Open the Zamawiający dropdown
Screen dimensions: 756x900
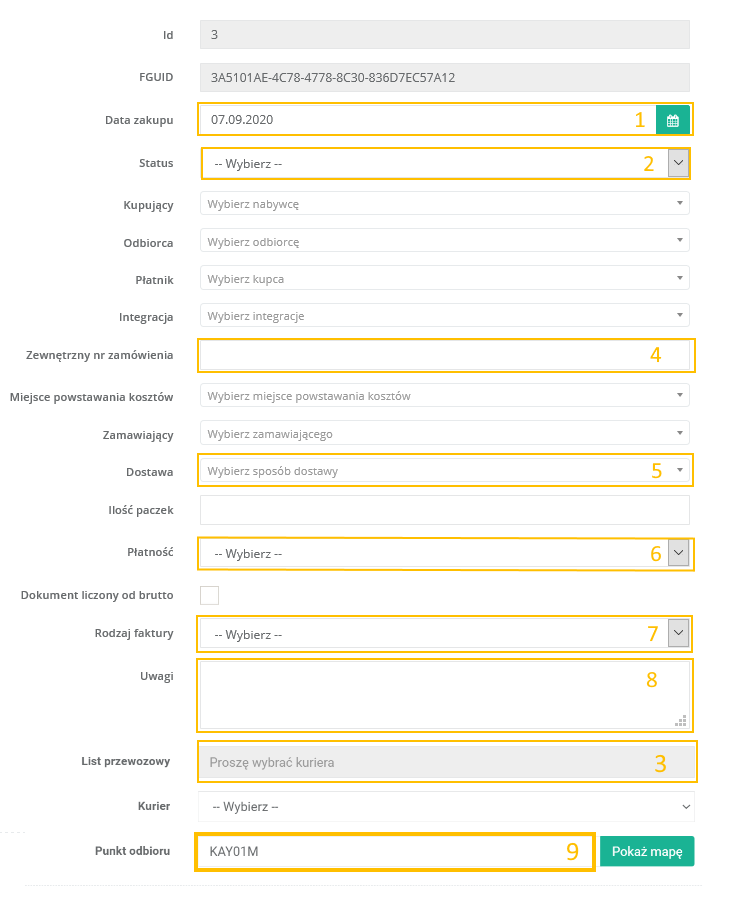click(x=445, y=434)
